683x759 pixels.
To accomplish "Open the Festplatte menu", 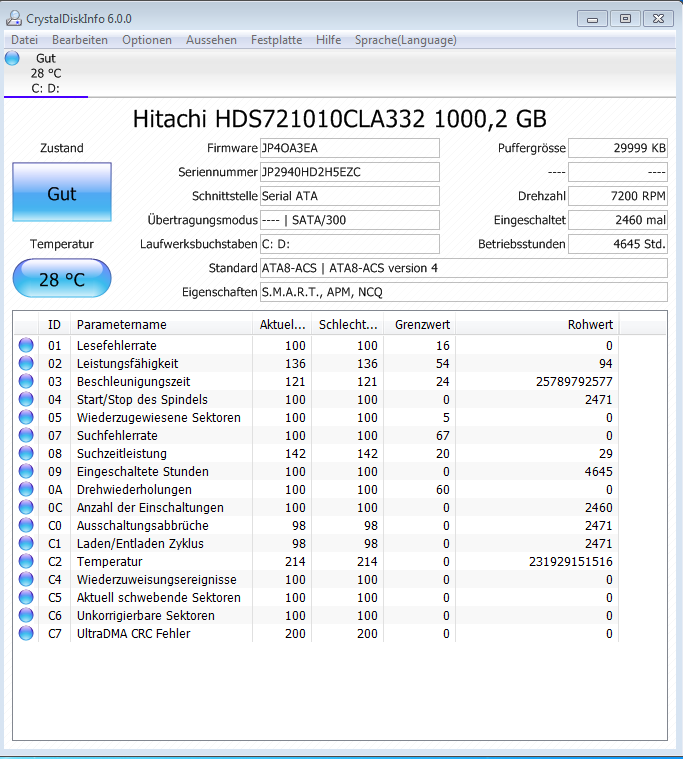I will point(276,40).
